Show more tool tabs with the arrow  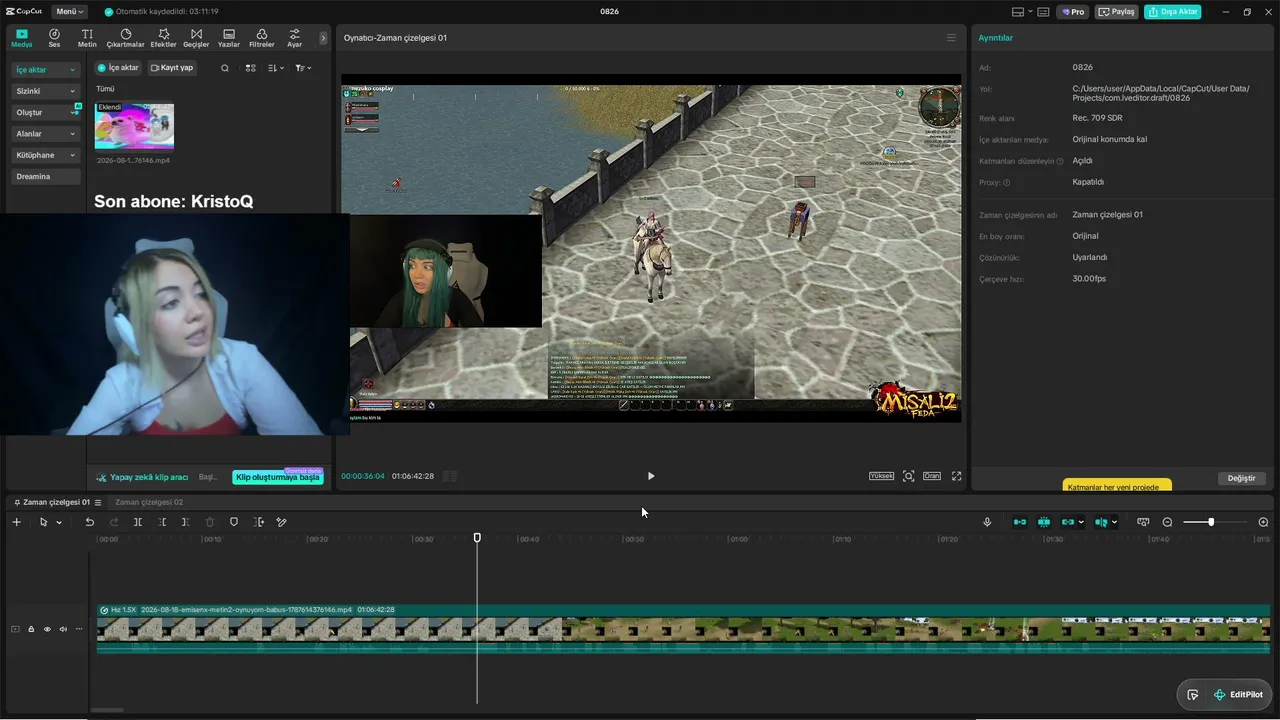click(323, 38)
